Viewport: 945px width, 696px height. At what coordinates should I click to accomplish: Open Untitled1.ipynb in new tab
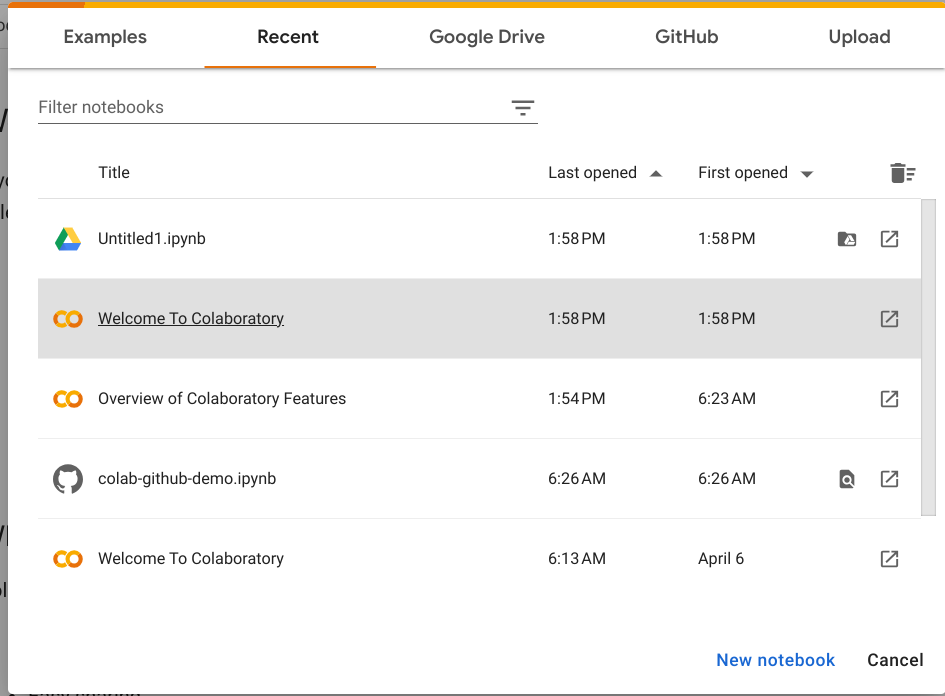pyautogui.click(x=890, y=239)
